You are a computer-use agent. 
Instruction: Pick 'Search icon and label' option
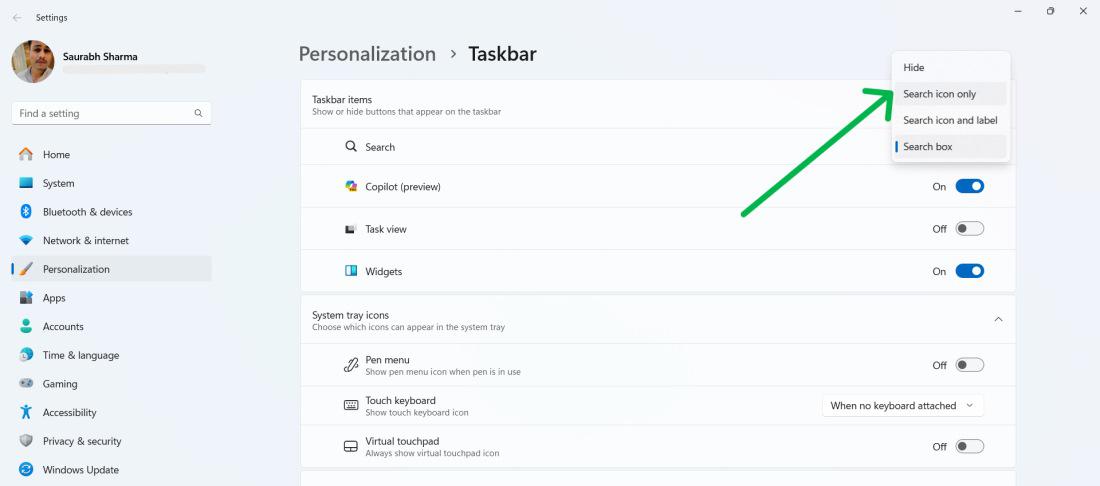tap(950, 120)
